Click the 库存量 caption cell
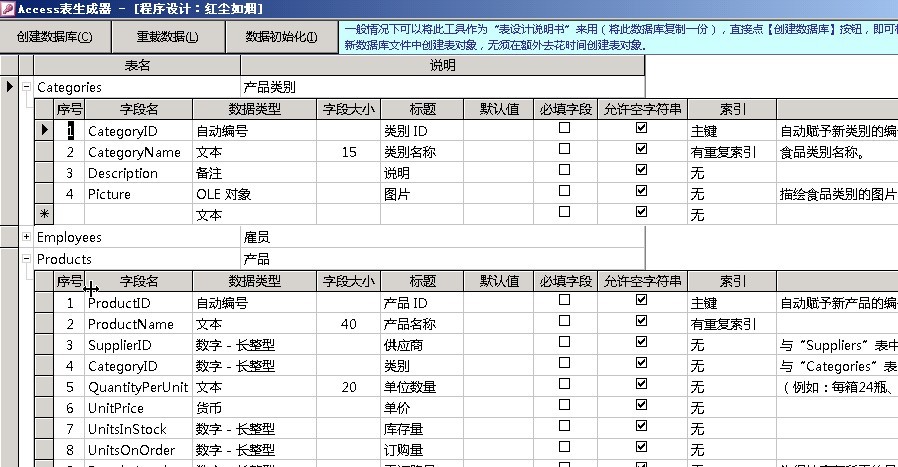This screenshot has height=467, width=898. pos(422,429)
